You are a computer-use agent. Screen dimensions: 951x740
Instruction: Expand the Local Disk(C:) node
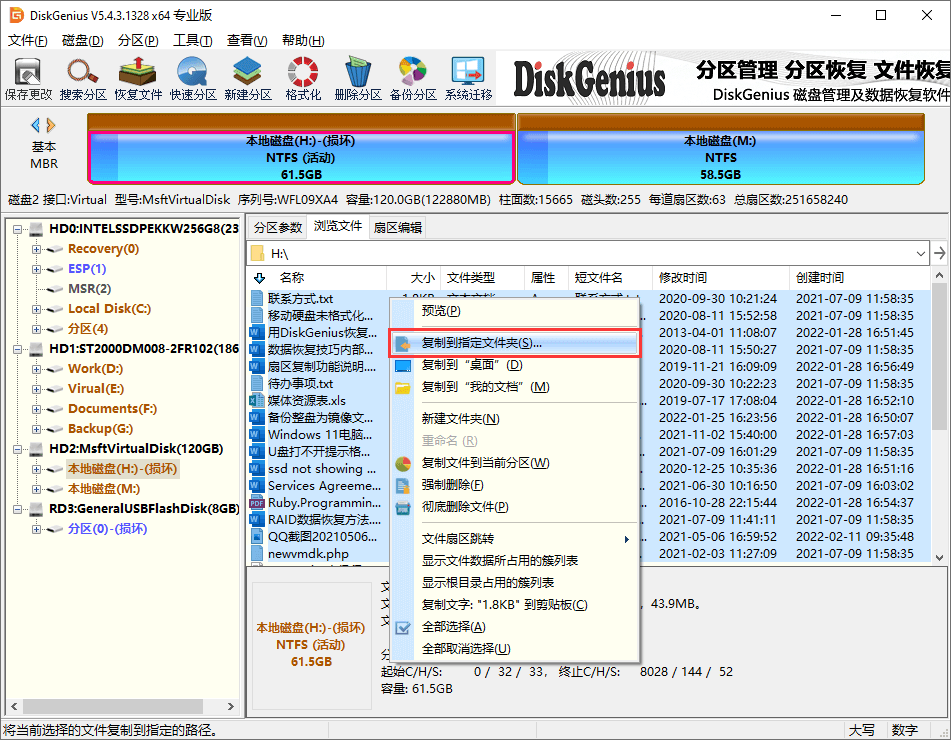tap(36, 309)
